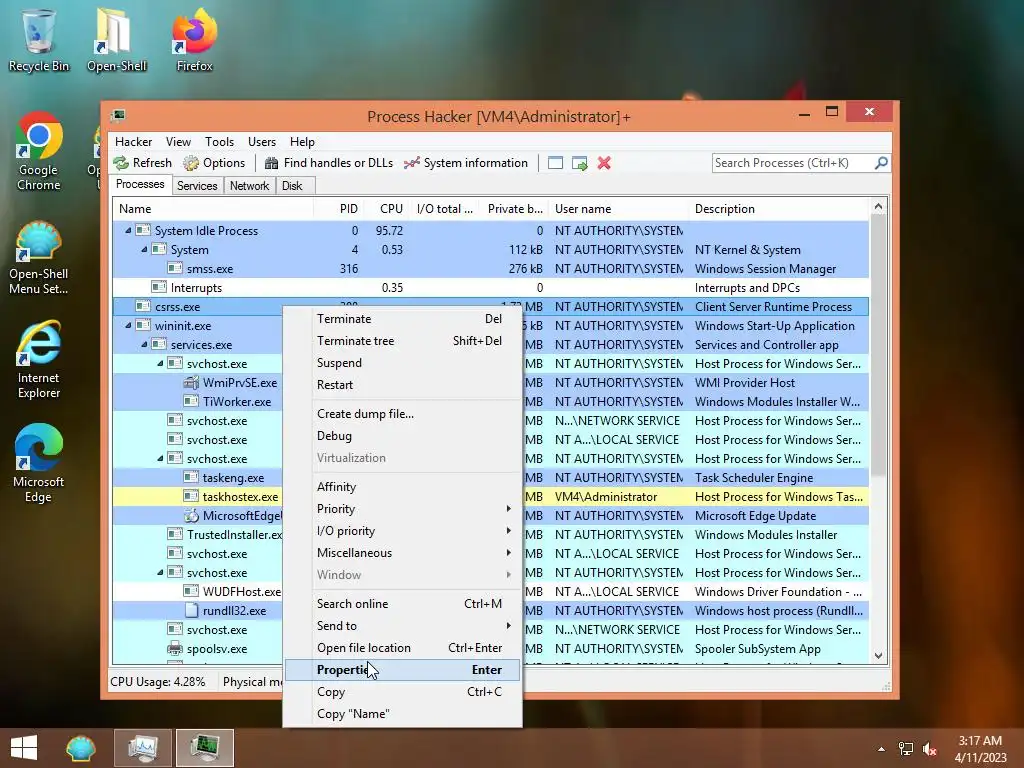Image resolution: width=1024 pixels, height=768 pixels.
Task: Choose Open file location
Action: pyautogui.click(x=402, y=648)
